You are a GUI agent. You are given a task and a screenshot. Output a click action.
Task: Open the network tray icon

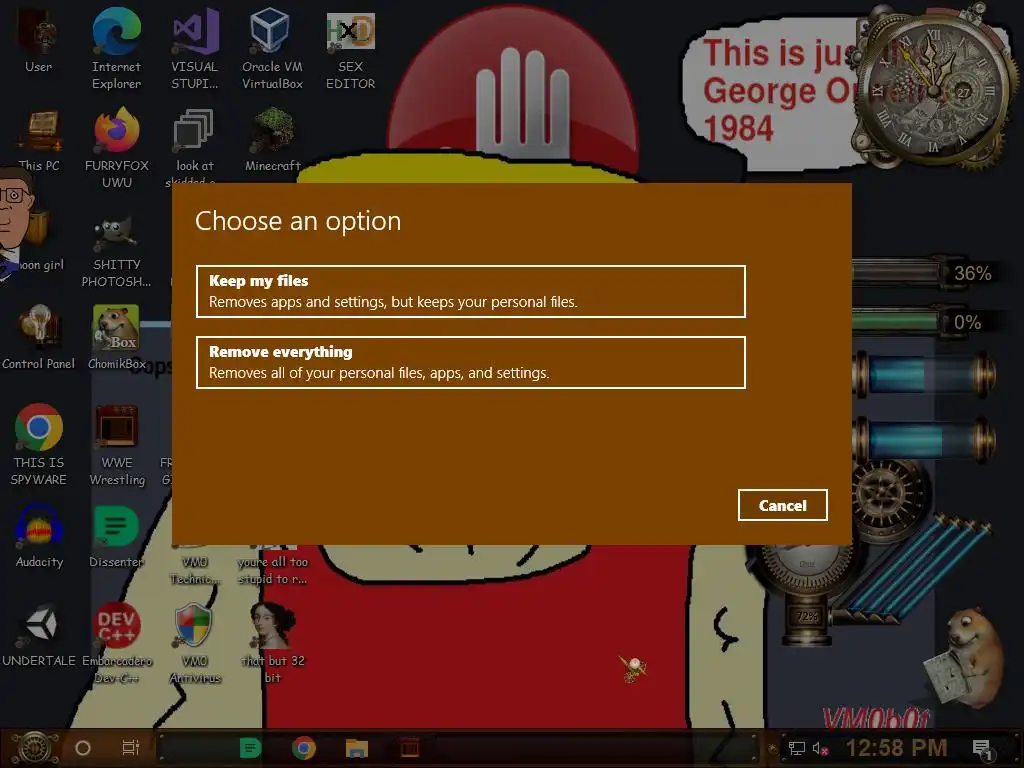point(796,748)
